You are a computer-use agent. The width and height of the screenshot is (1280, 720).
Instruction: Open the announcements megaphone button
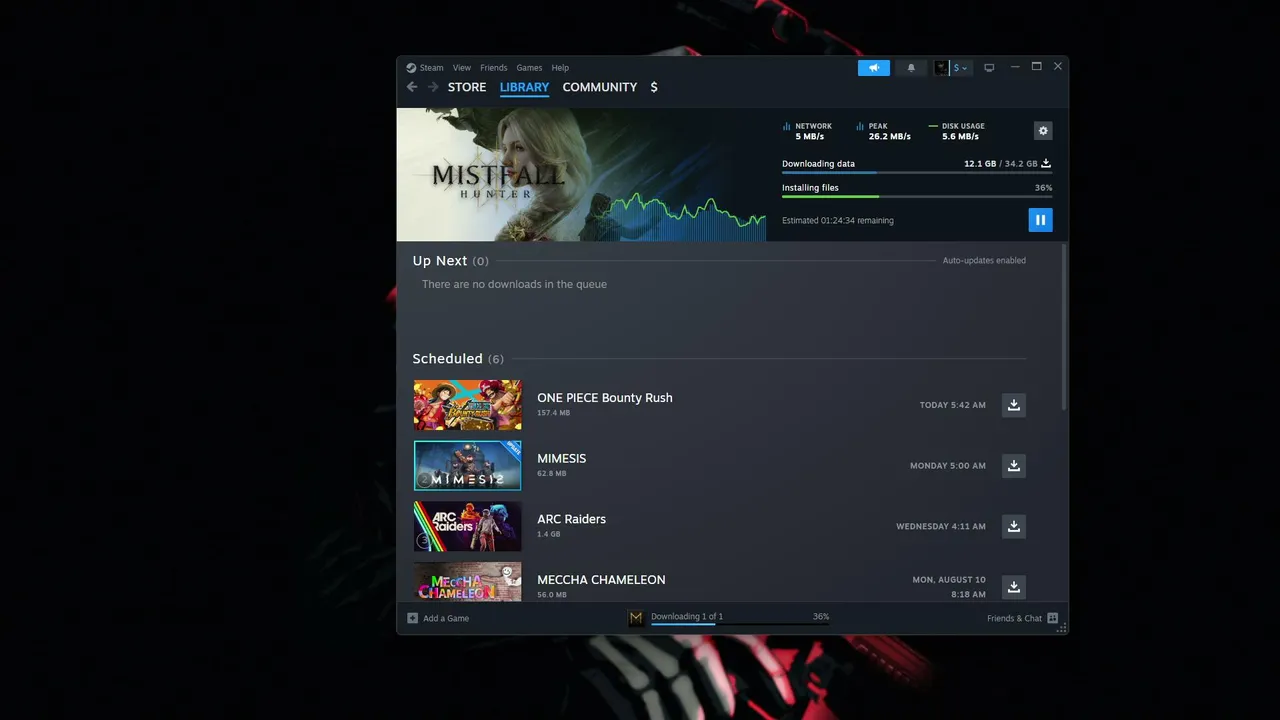coord(873,68)
